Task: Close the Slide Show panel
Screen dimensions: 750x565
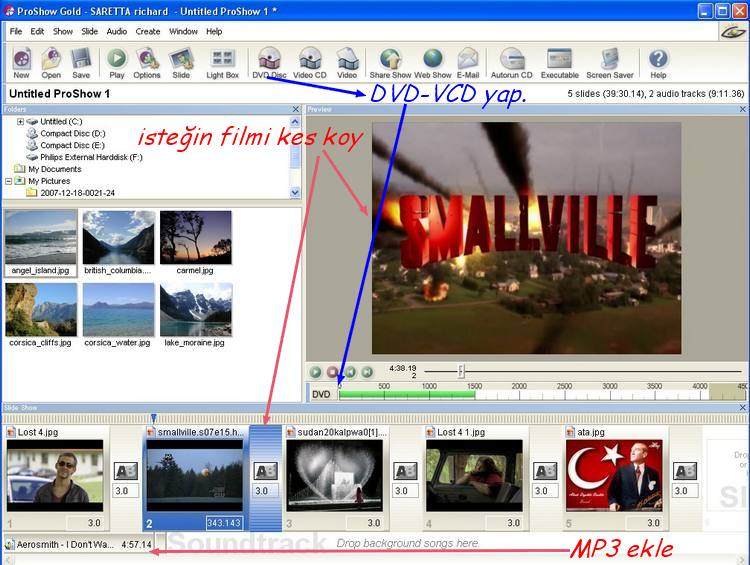Action: pyautogui.click(x=742, y=408)
